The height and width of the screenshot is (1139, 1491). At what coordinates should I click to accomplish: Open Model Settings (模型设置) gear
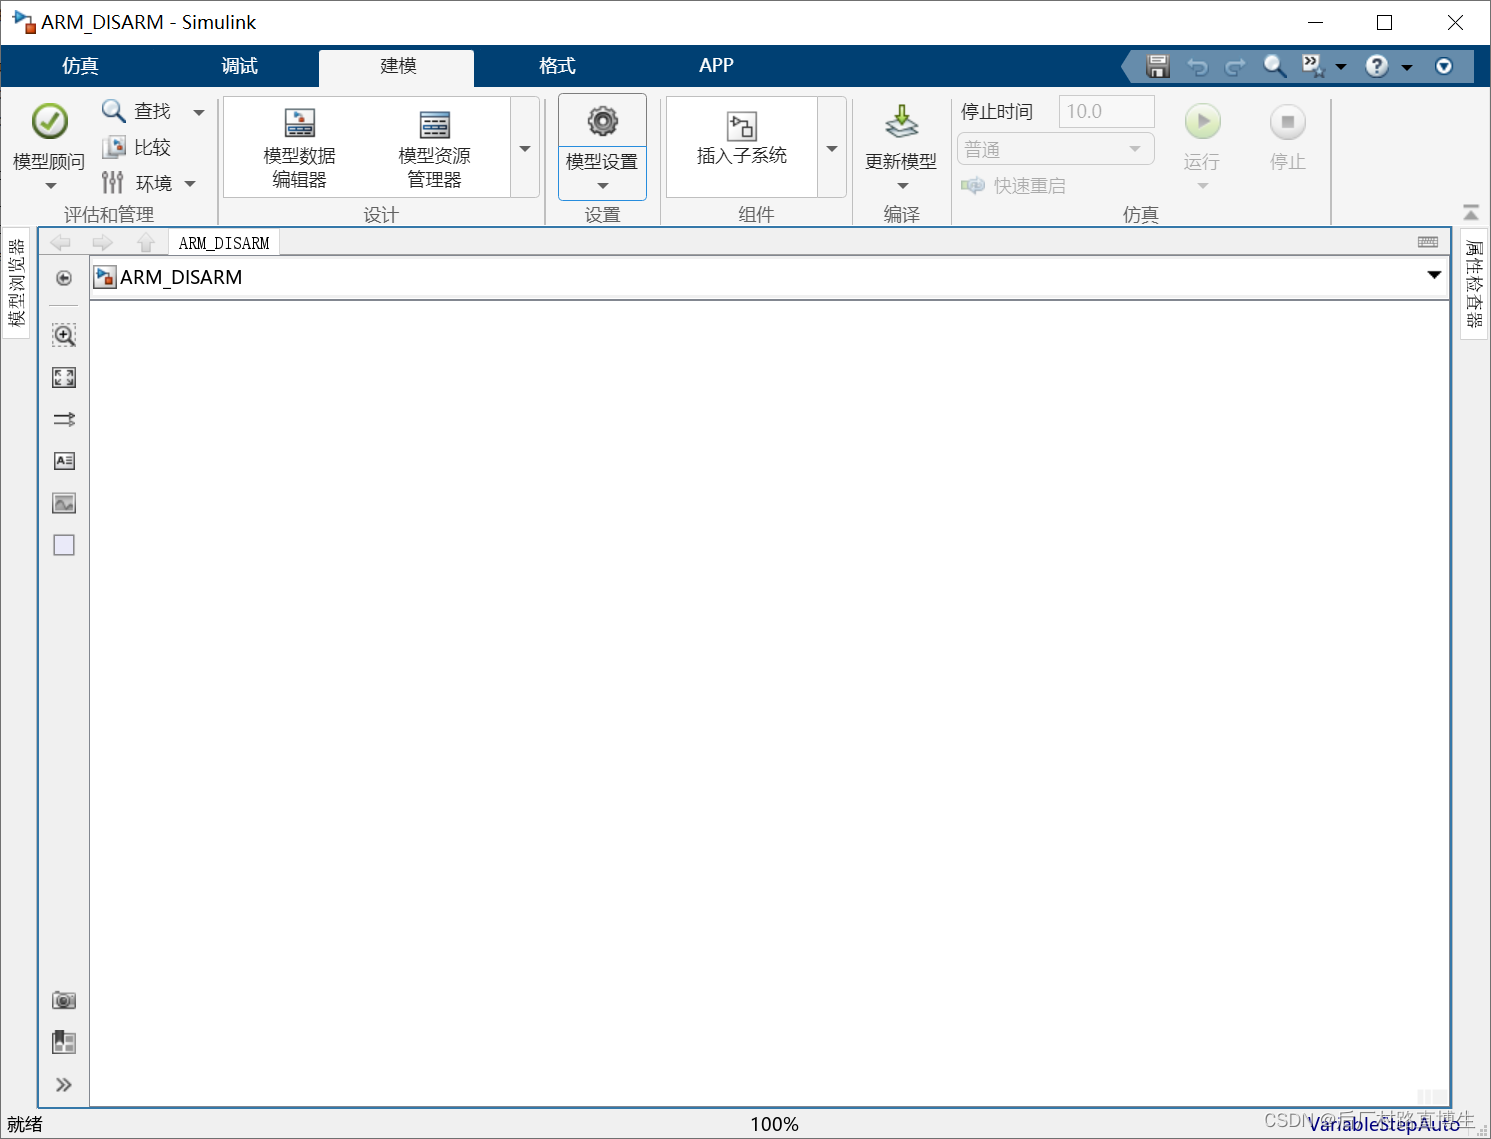pyautogui.click(x=602, y=122)
